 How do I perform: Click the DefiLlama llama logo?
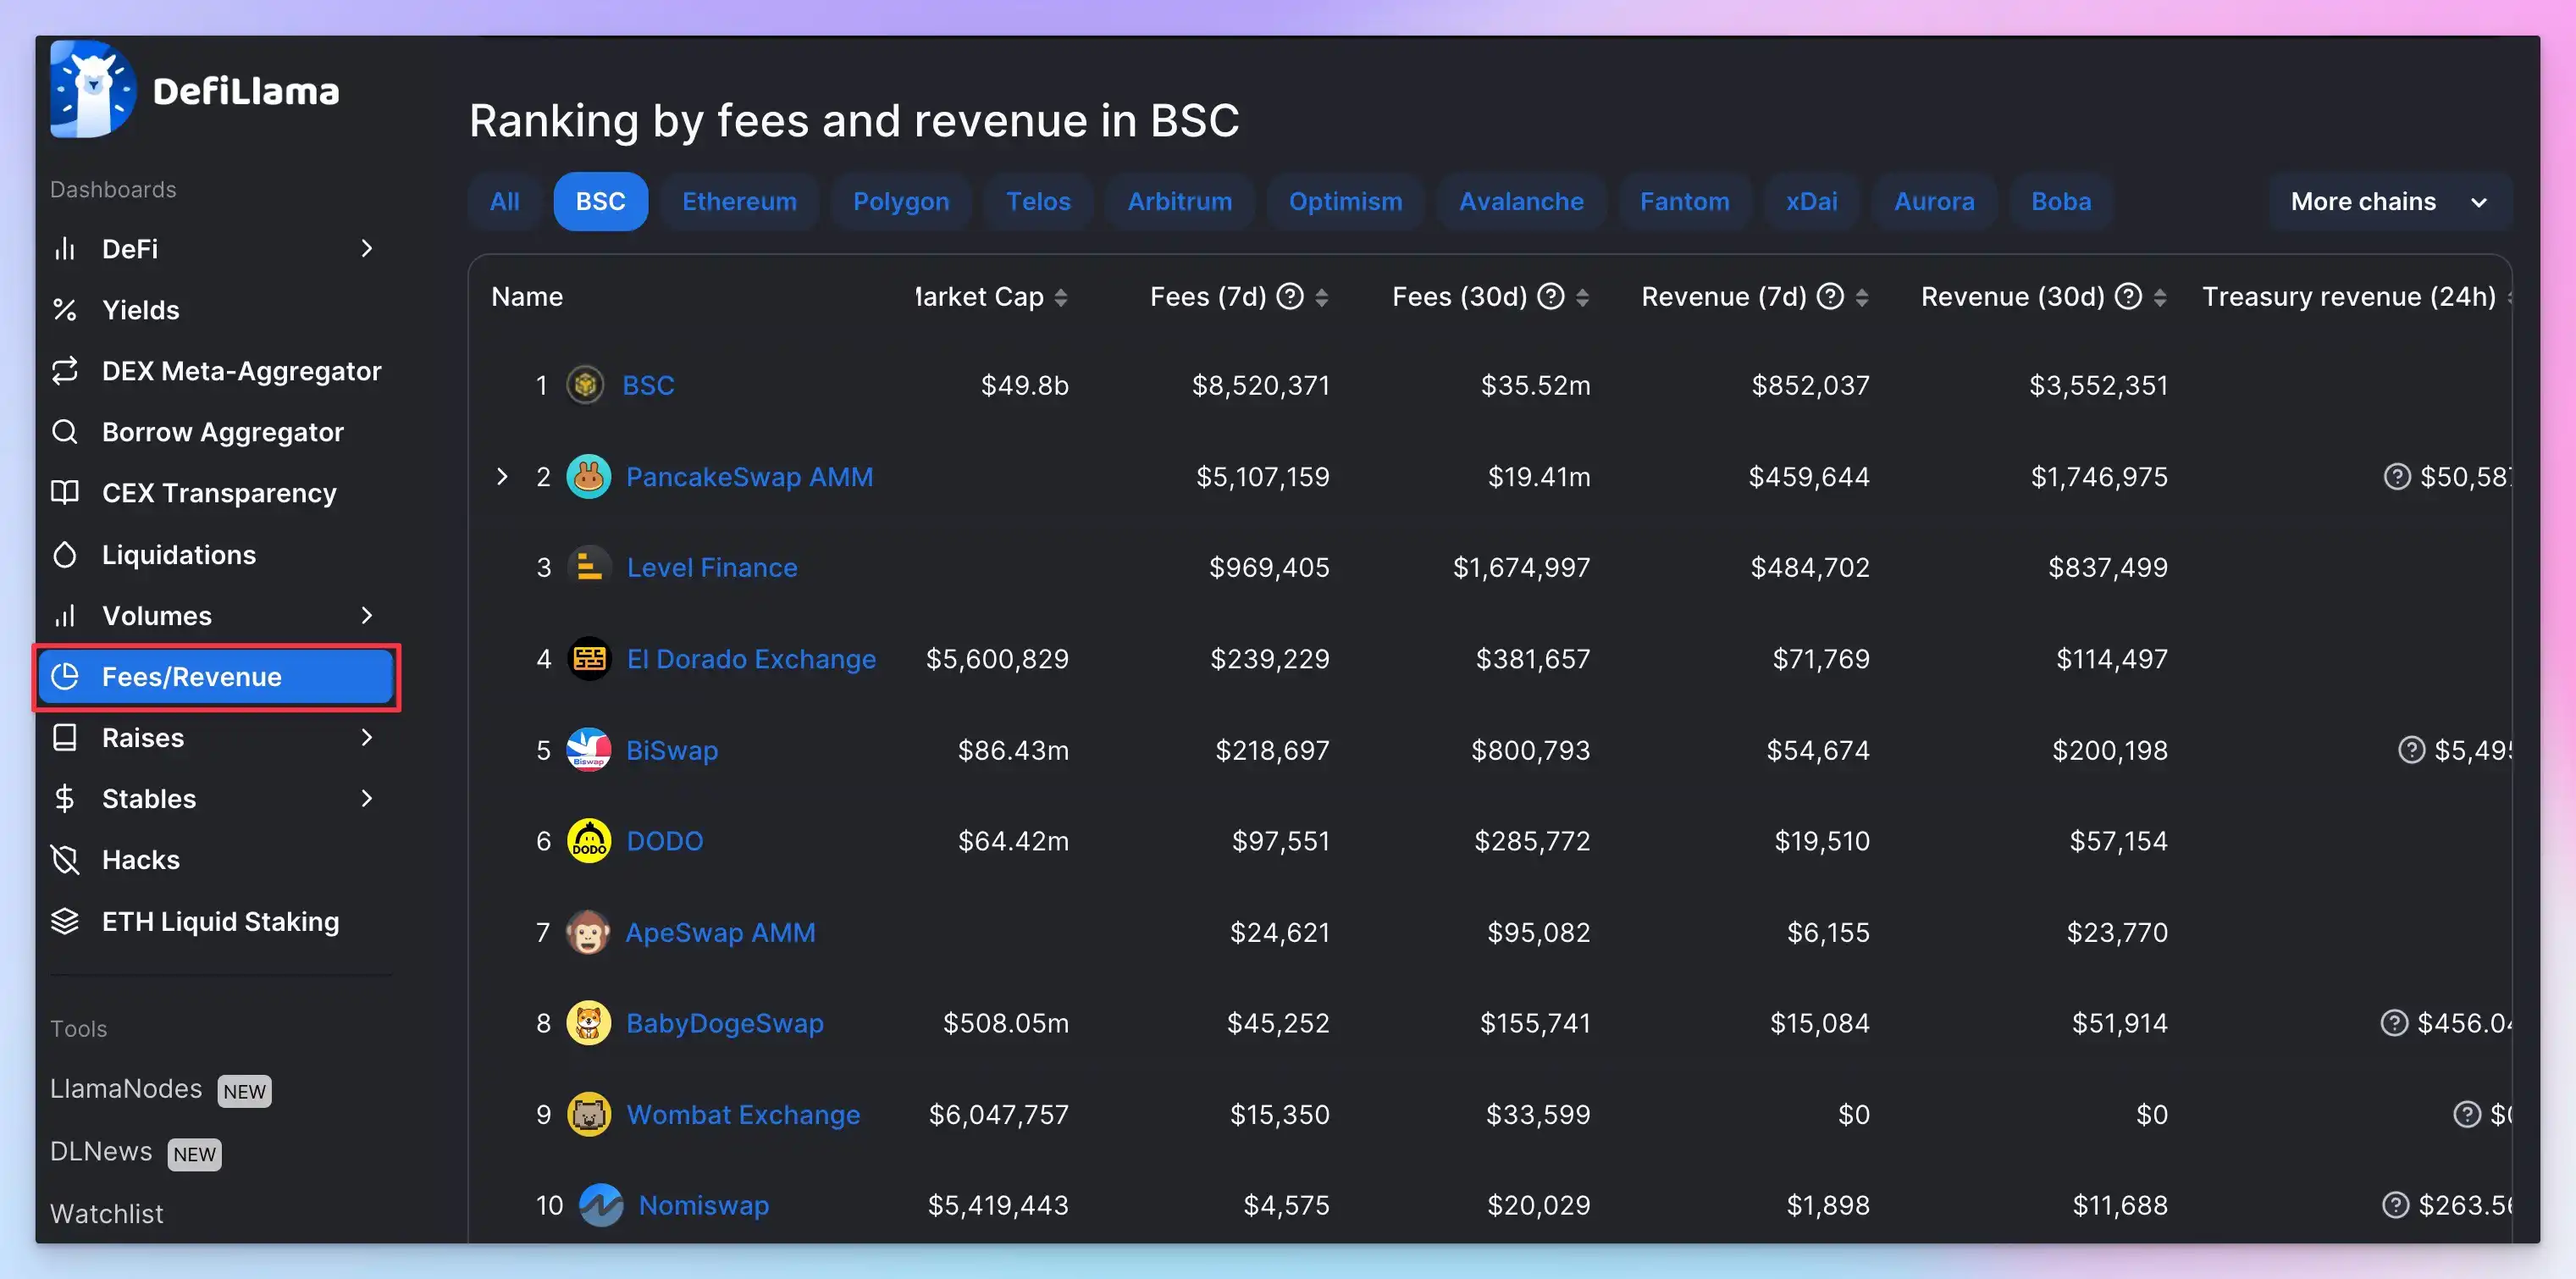pos(92,89)
